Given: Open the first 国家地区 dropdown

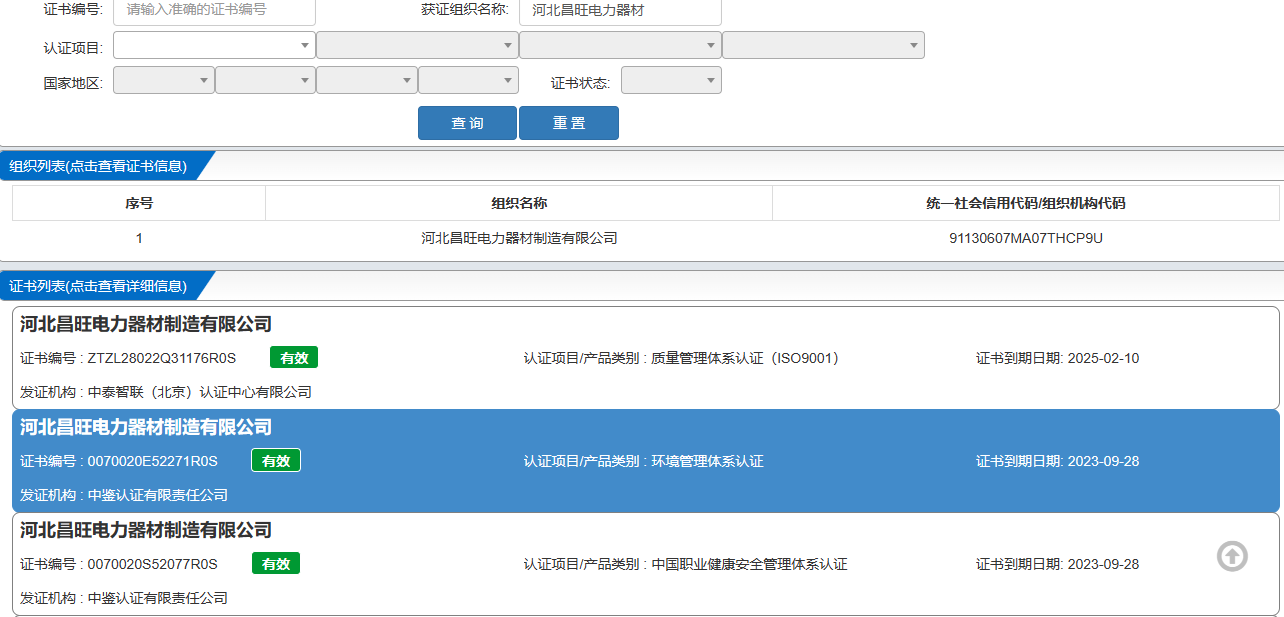Looking at the screenshot, I should click(164, 80).
